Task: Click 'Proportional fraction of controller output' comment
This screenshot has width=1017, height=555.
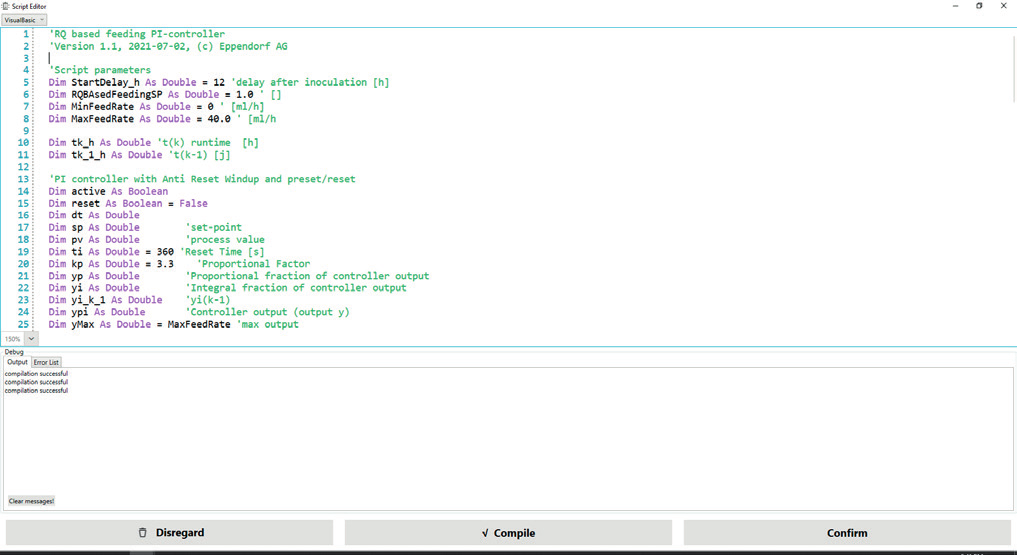Action: coord(307,276)
